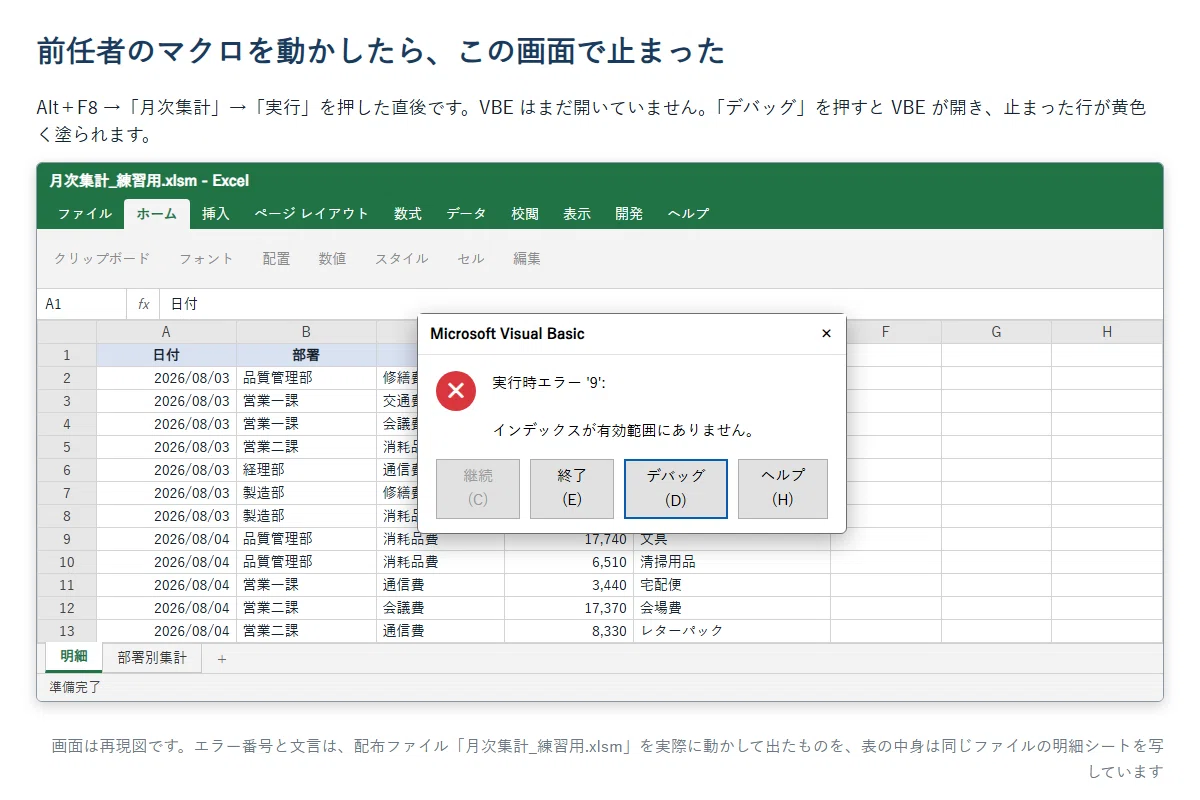Select the ヘルプ tab in the ribbon
This screenshot has width=1200, height=800.
[688, 214]
